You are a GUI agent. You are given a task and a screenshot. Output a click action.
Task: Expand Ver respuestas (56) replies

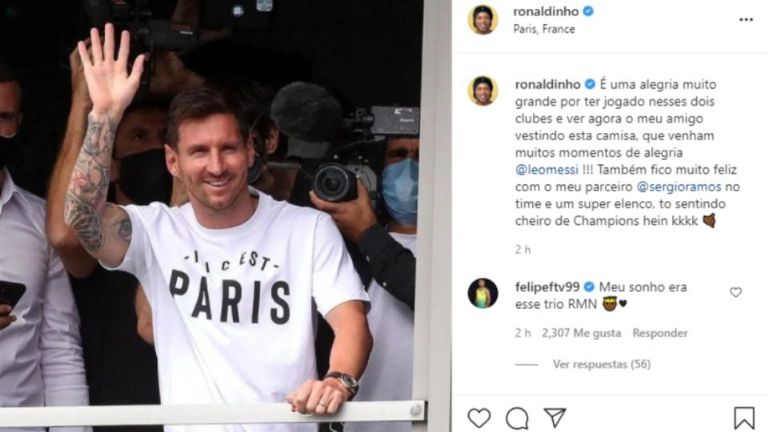tap(601, 364)
